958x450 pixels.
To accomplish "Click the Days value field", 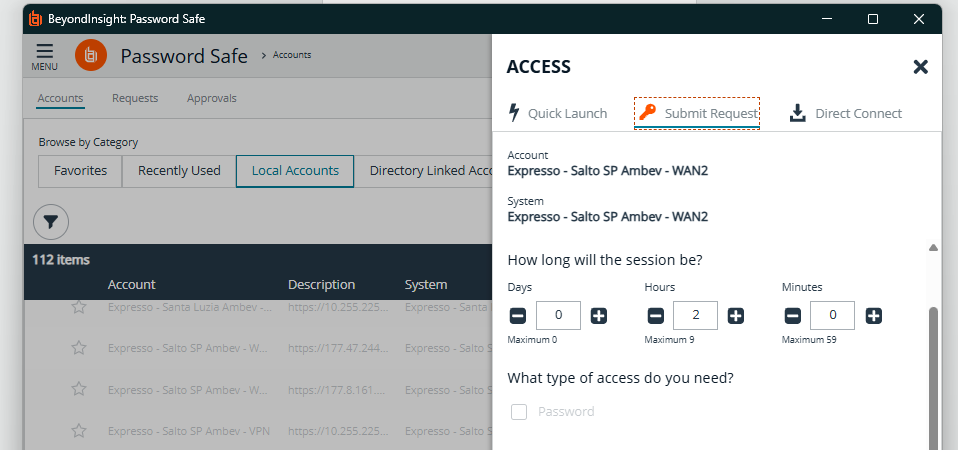I will [x=558, y=316].
